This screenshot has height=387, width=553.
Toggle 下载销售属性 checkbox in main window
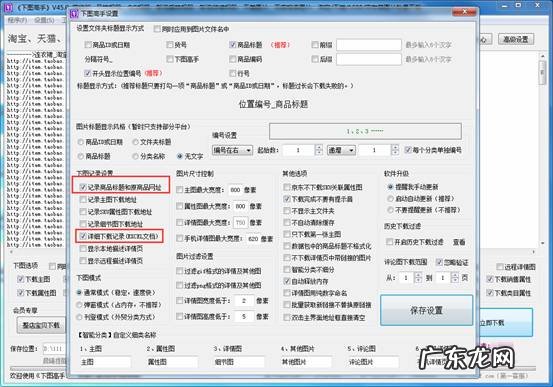click(x=490, y=279)
